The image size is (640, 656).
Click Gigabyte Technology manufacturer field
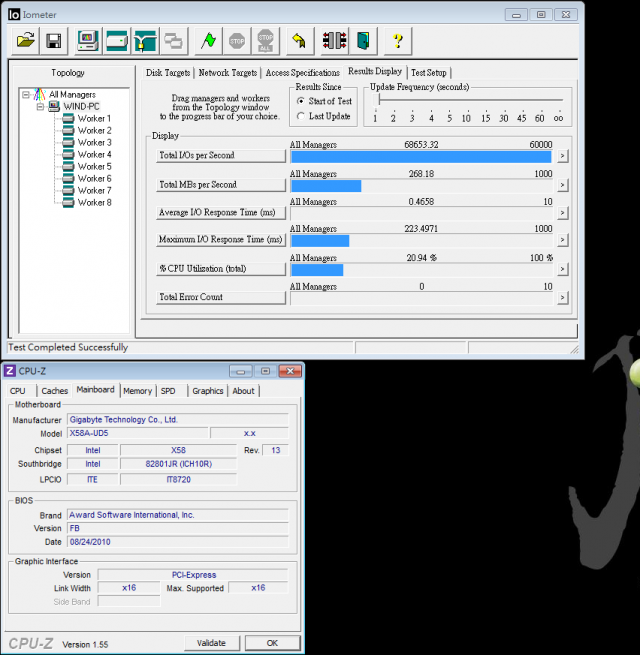(178, 420)
